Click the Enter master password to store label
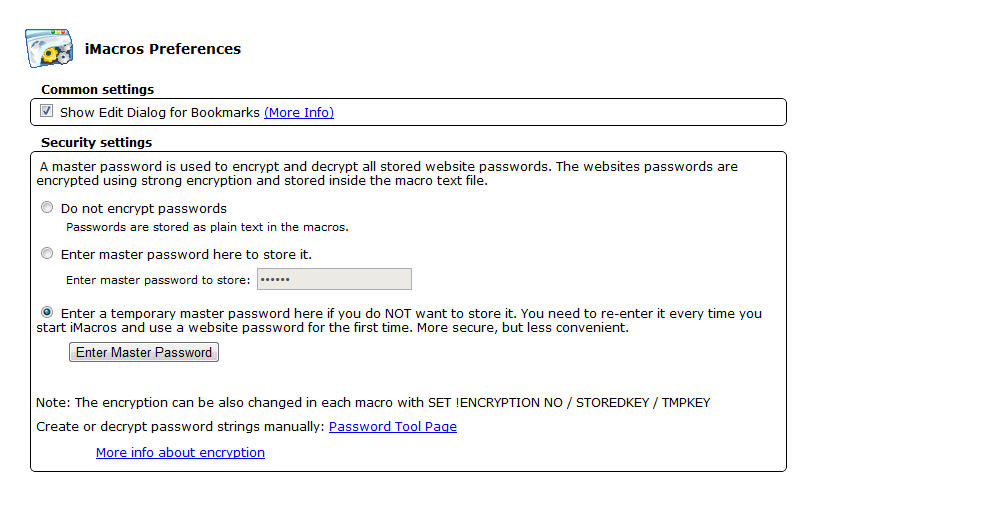Viewport: 986px width, 522px height. (158, 280)
